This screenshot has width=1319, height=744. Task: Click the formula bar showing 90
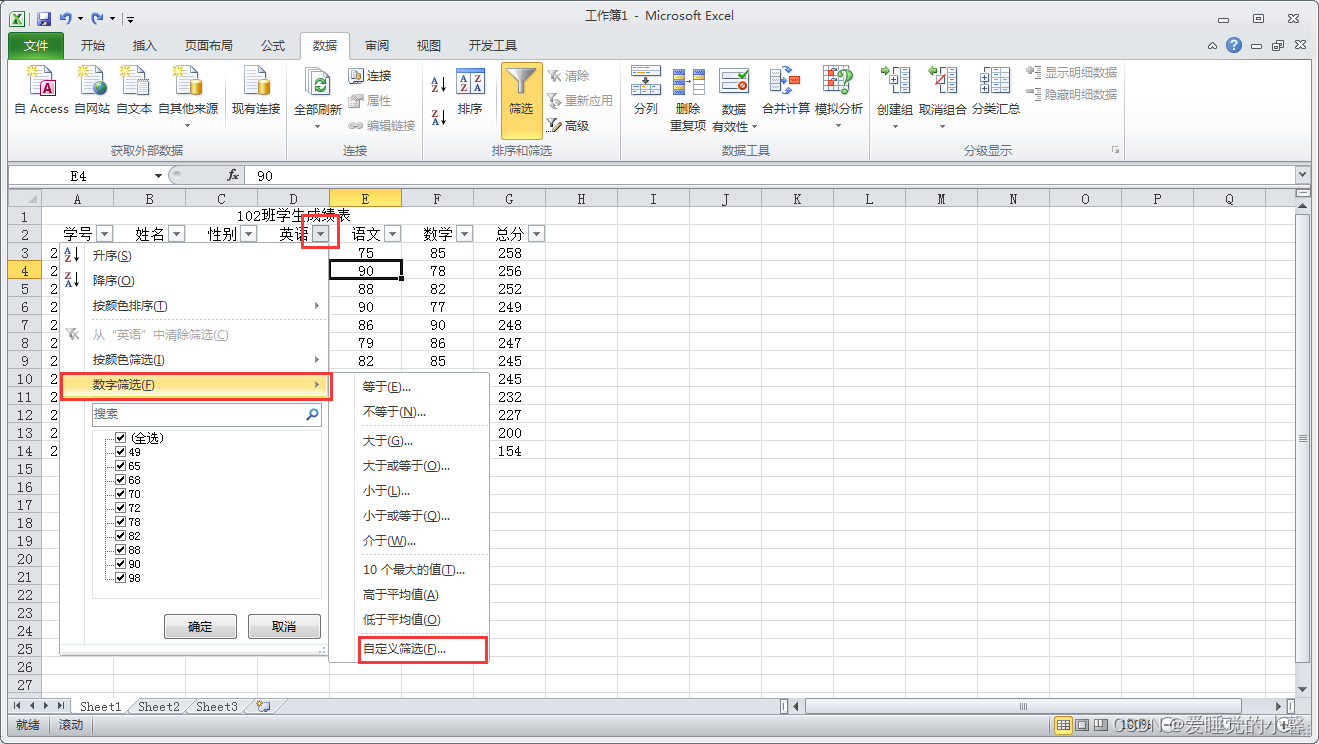tap(772, 175)
